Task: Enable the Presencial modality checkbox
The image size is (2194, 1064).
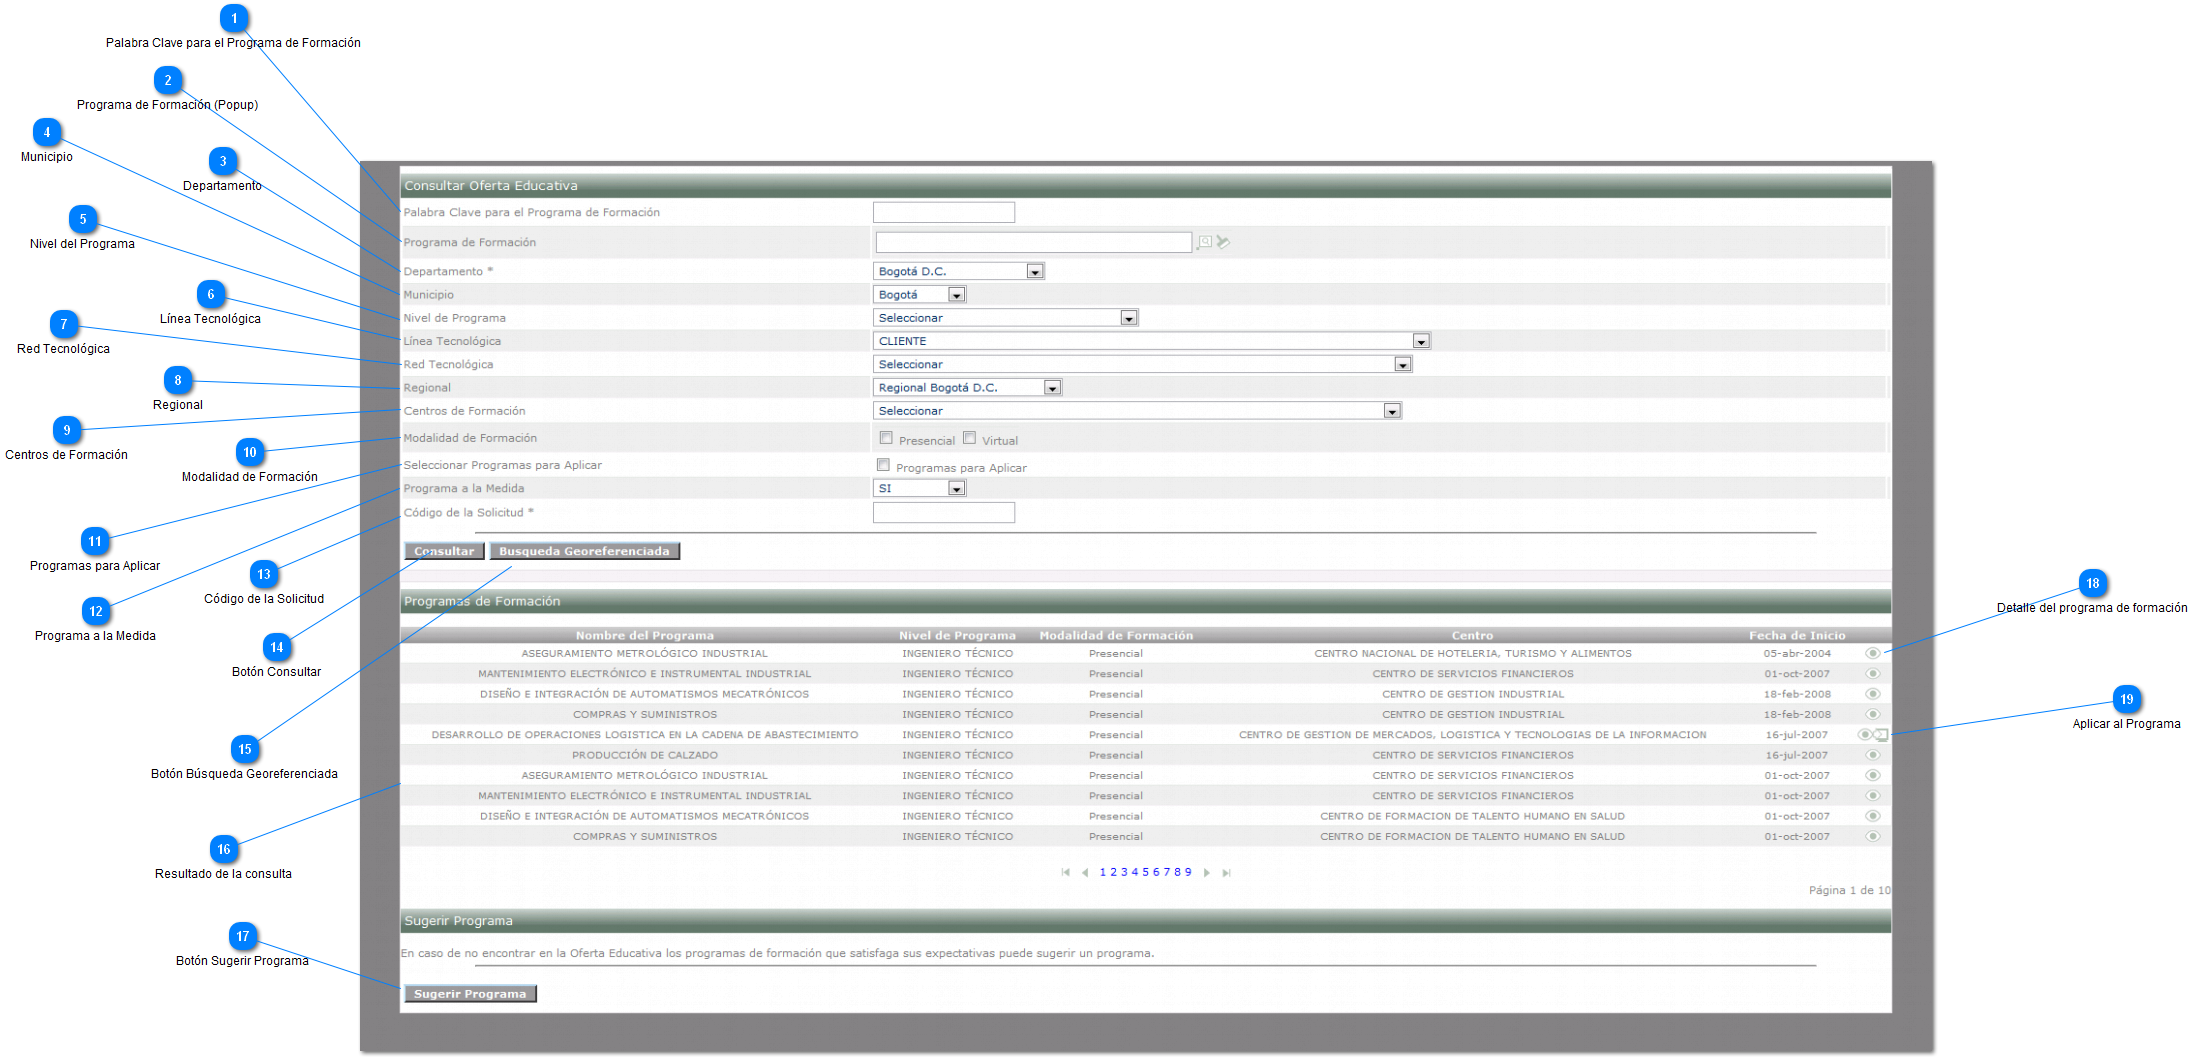Action: click(x=886, y=438)
